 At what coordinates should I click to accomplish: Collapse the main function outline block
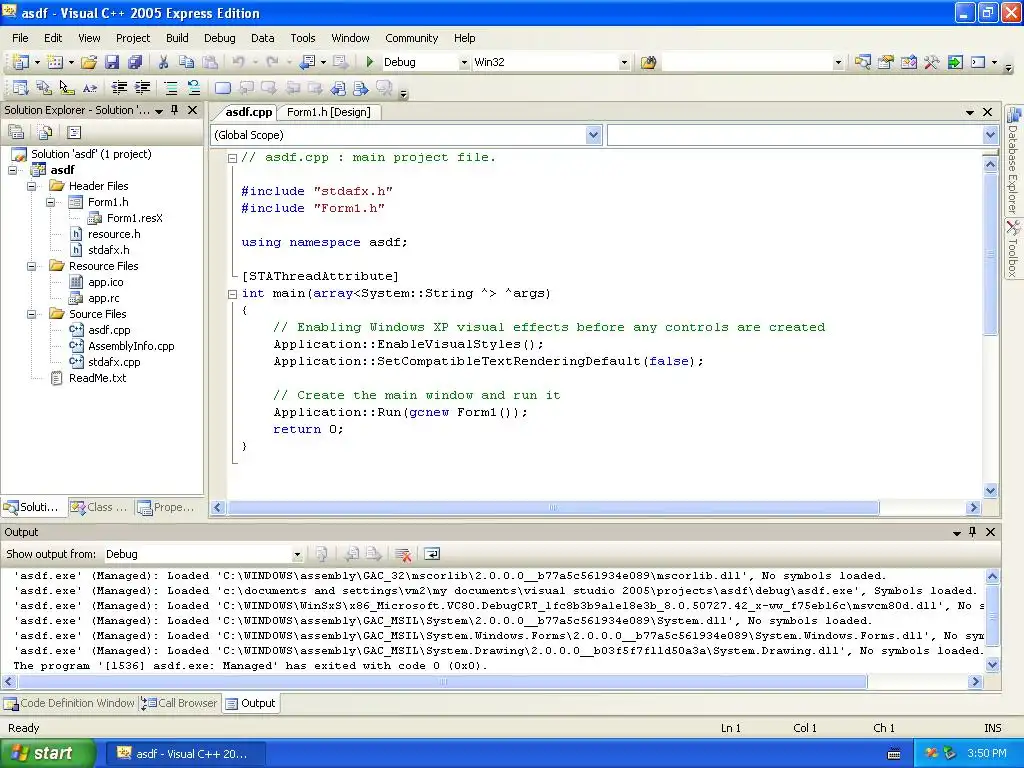tap(232, 294)
